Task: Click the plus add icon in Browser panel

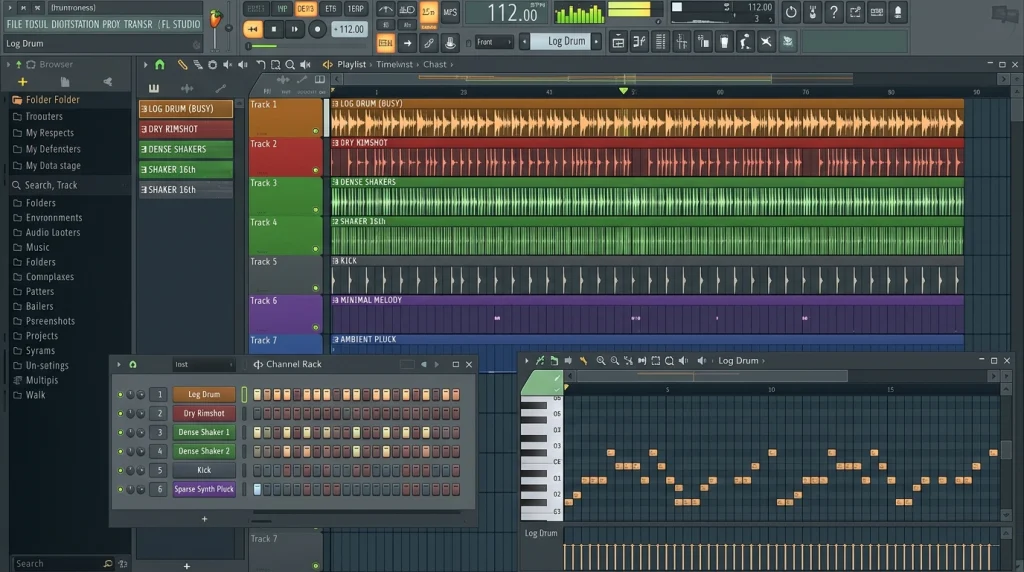Action: click(23, 82)
